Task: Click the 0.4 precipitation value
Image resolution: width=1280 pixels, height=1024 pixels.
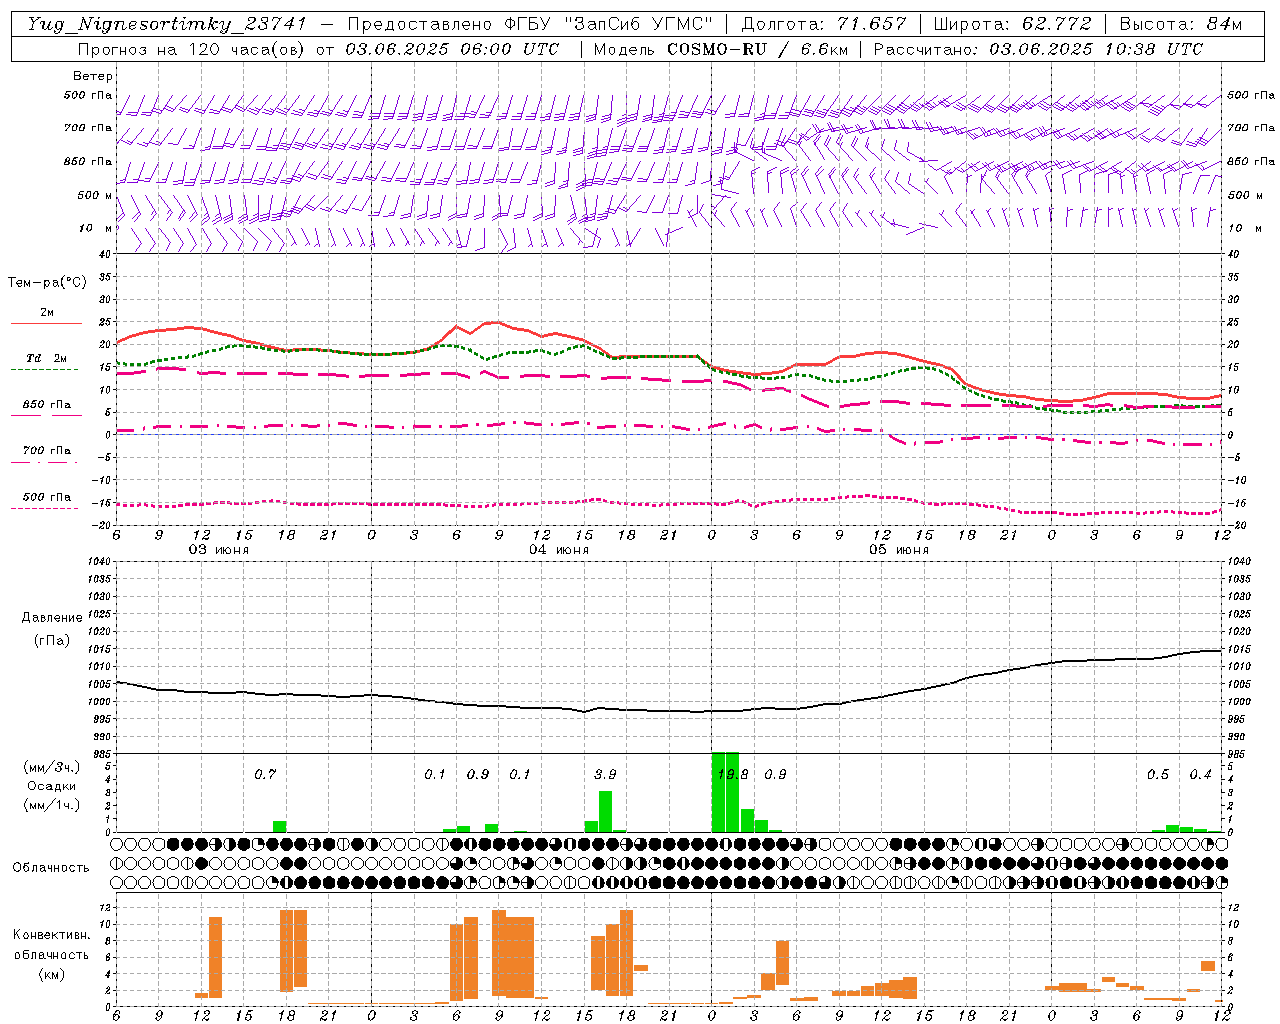Action: pyautogui.click(x=1200, y=775)
